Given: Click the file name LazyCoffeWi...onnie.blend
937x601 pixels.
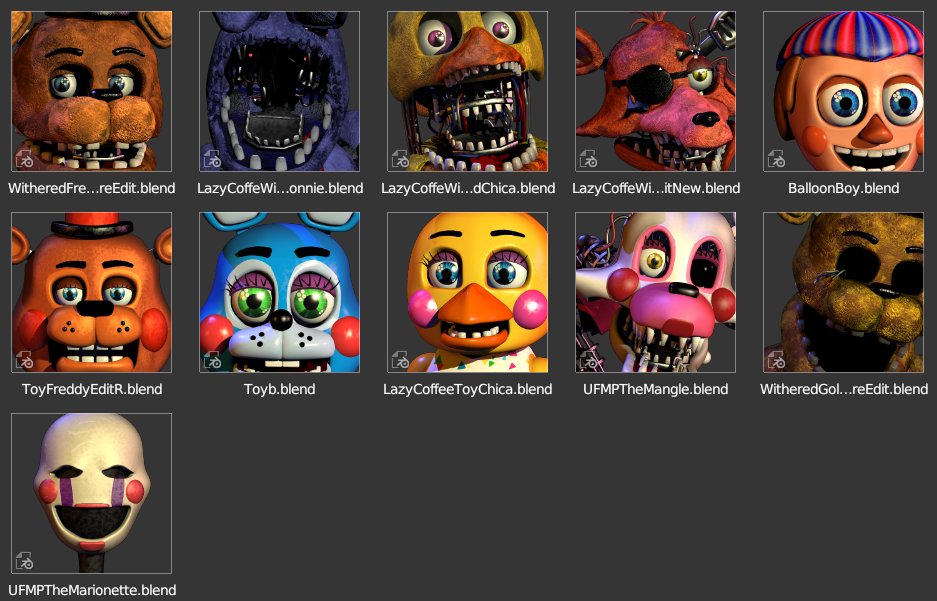Looking at the screenshot, I should [x=280, y=188].
